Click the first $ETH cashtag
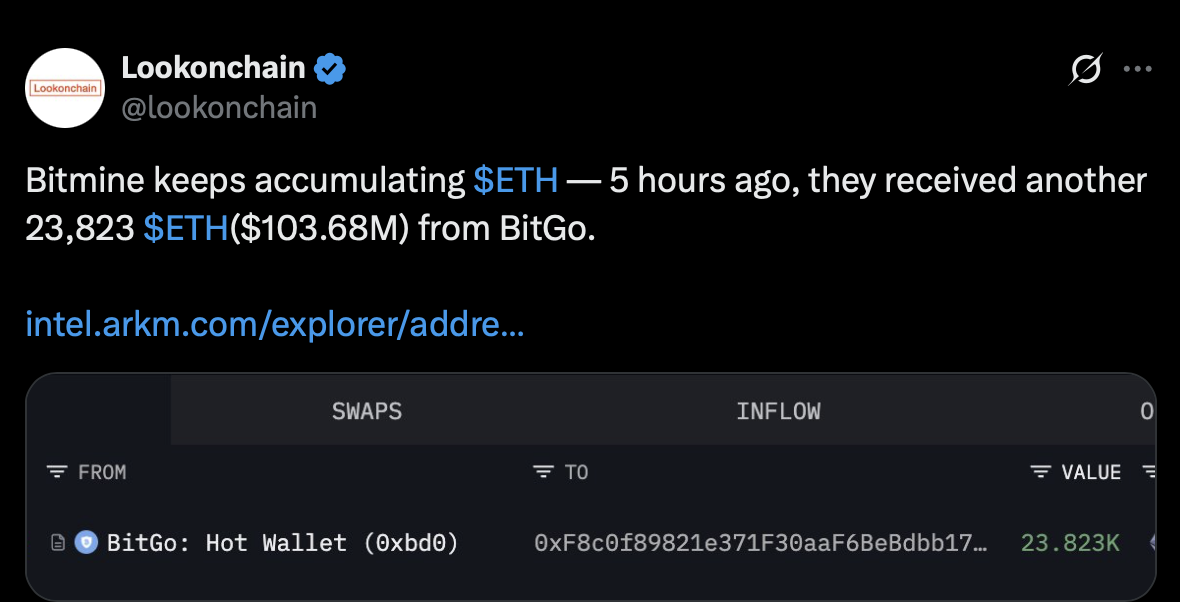 [x=515, y=181]
